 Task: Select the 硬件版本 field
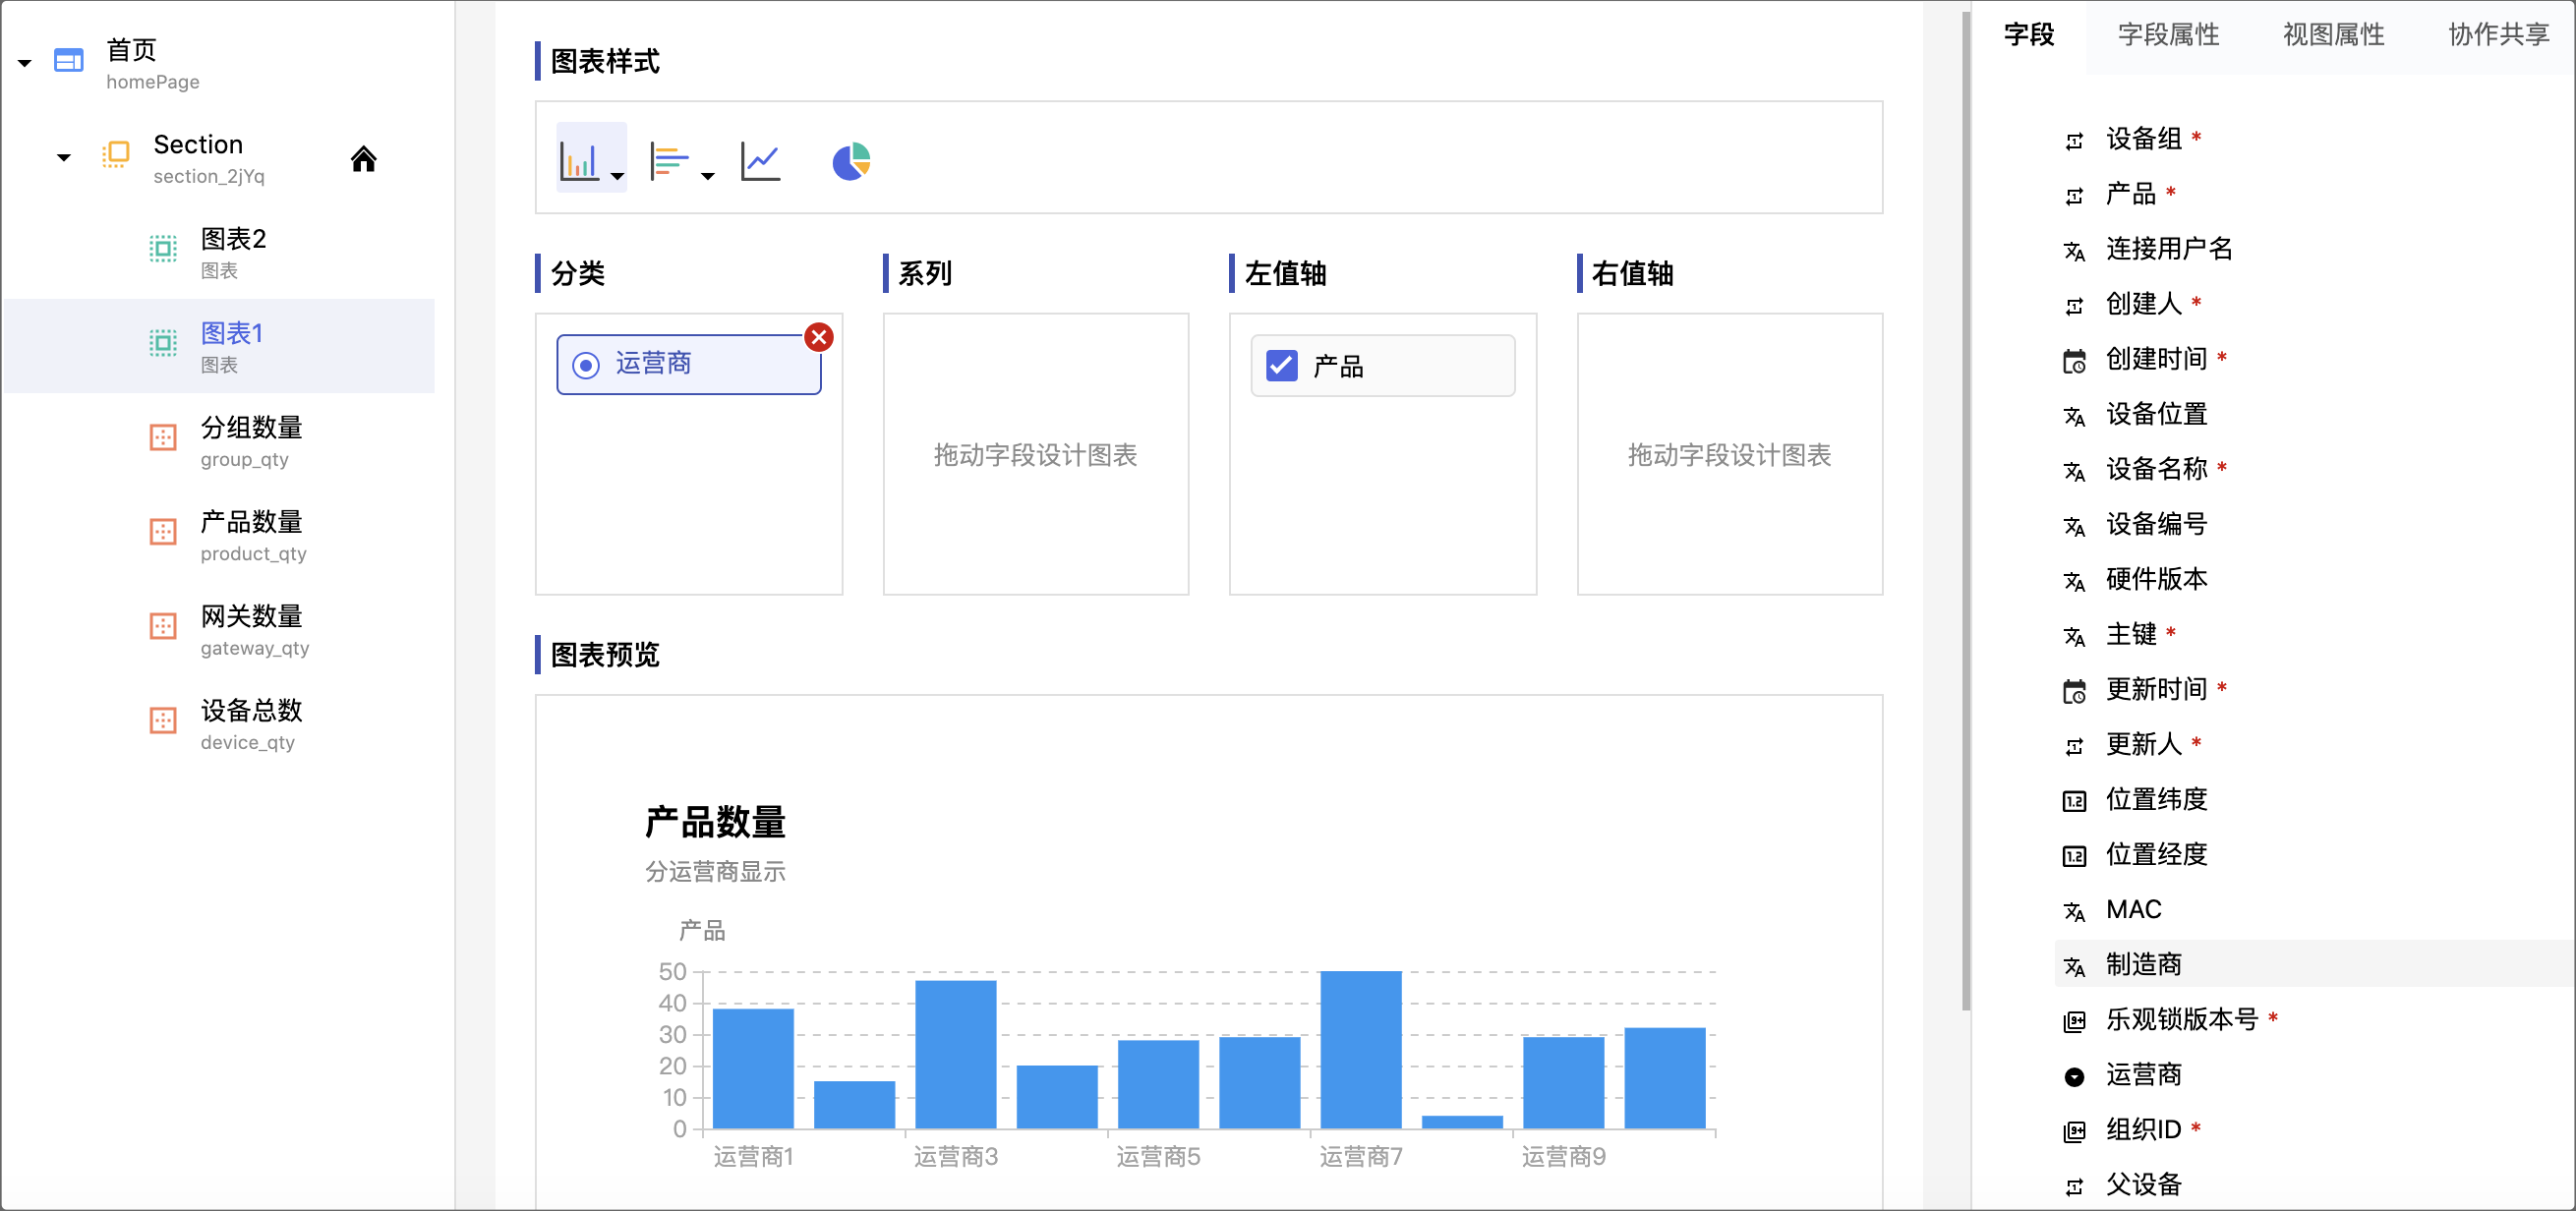tap(2156, 579)
